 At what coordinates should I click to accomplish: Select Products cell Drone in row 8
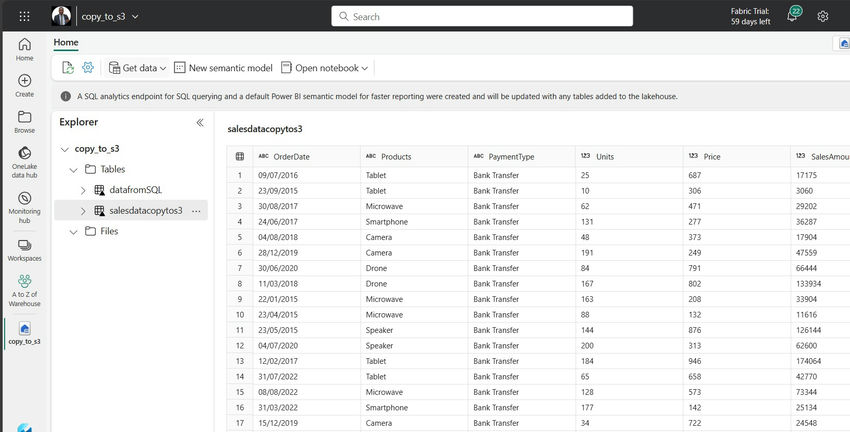coord(414,283)
